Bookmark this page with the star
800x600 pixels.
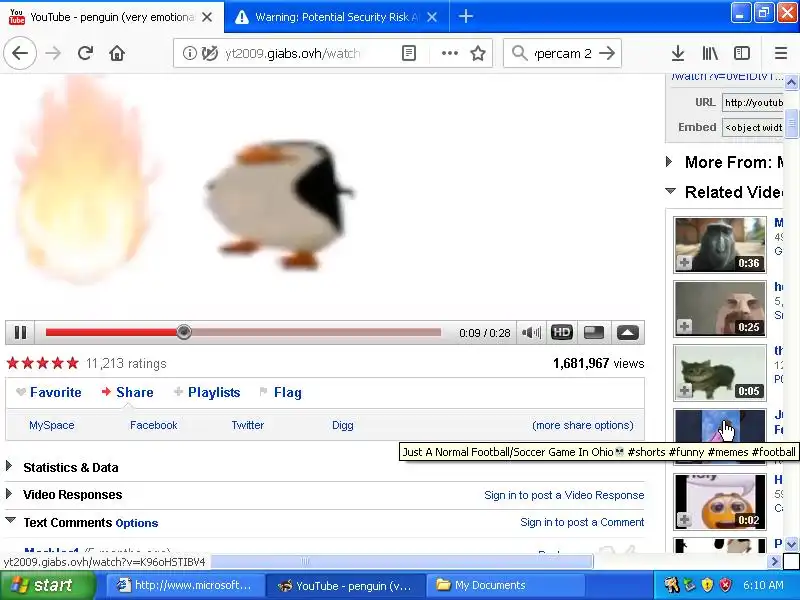[478, 53]
